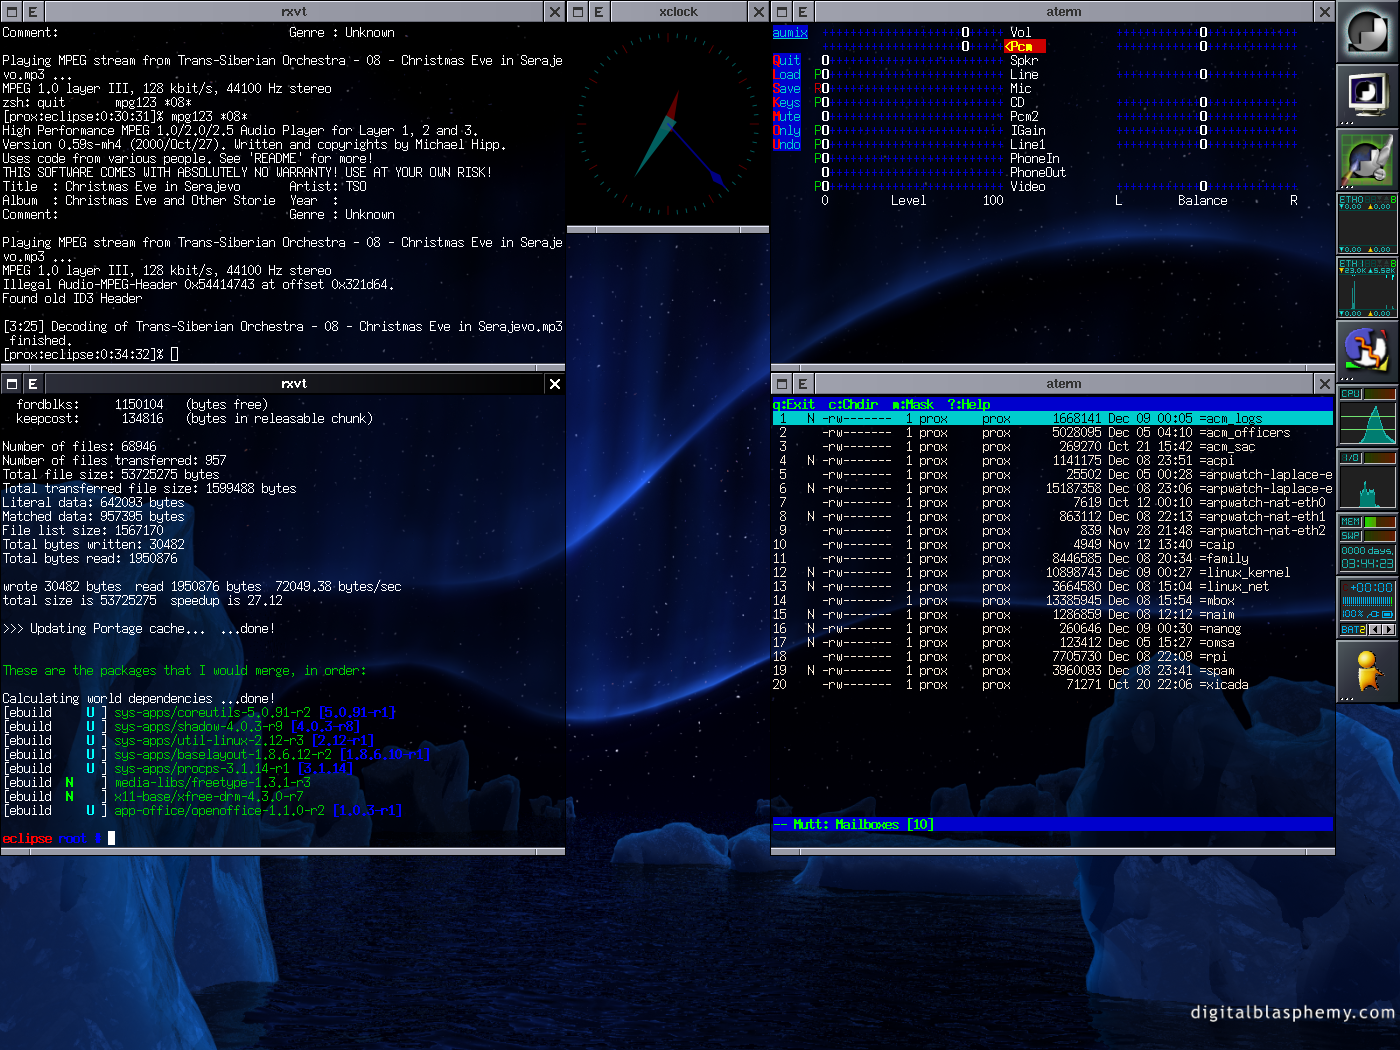
Task: Select the =acpi mailbox row in Mutt
Action: pyautogui.click(x=1052, y=461)
